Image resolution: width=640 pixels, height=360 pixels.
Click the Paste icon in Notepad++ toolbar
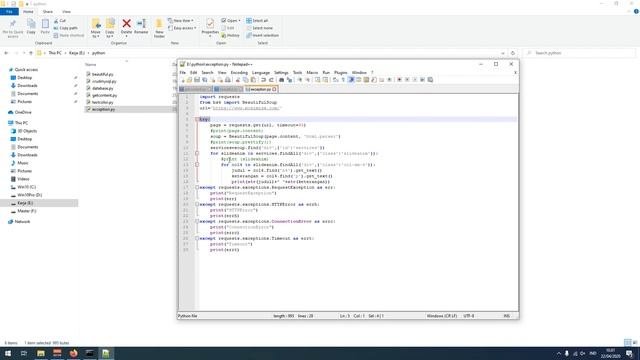pos(253,80)
